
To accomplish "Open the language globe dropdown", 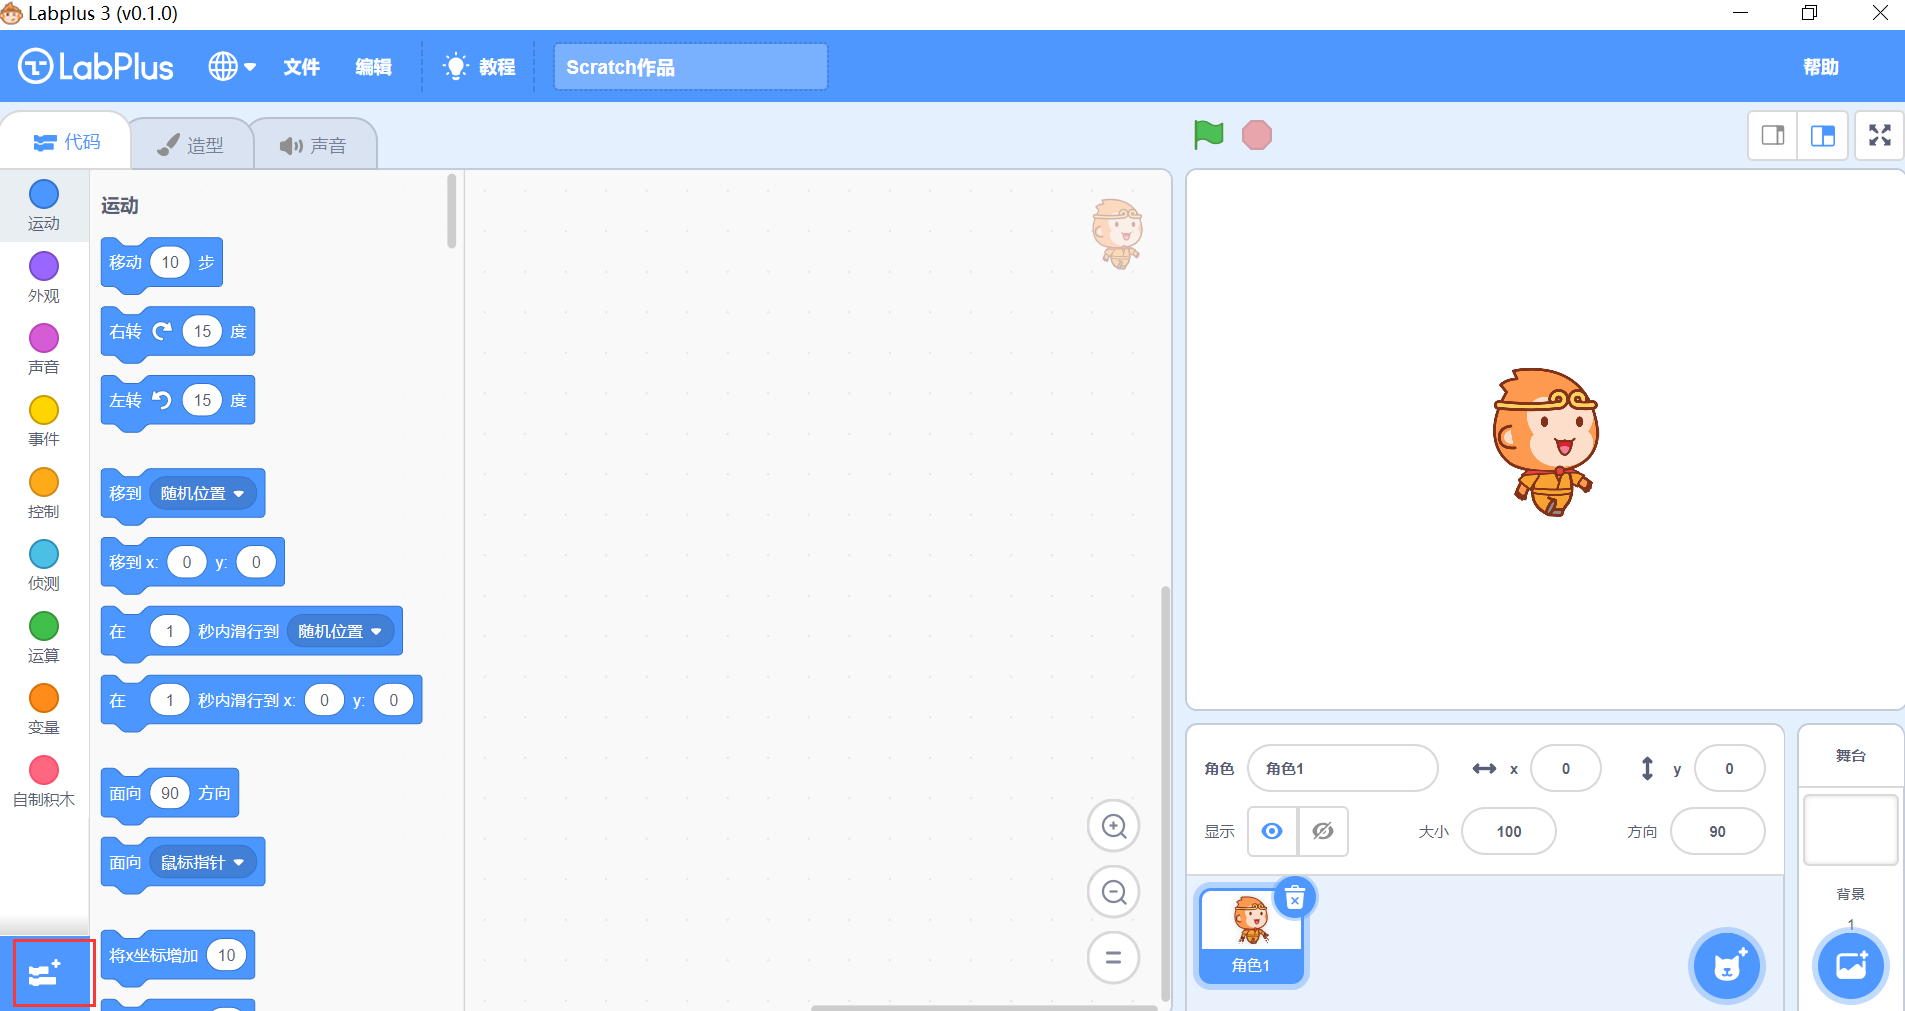I will (232, 67).
